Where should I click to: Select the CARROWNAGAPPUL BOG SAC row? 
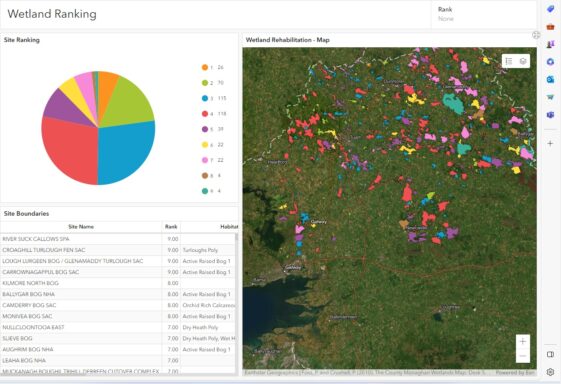[x=118, y=272]
